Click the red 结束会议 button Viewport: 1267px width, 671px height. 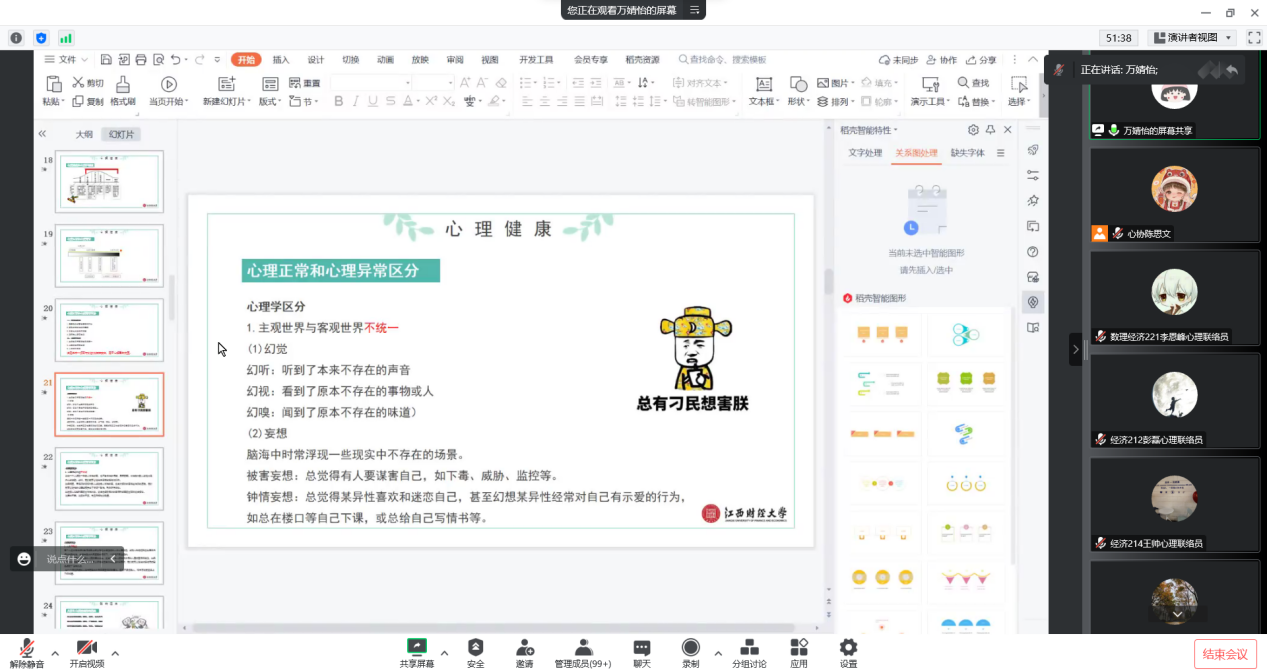coord(1225,654)
